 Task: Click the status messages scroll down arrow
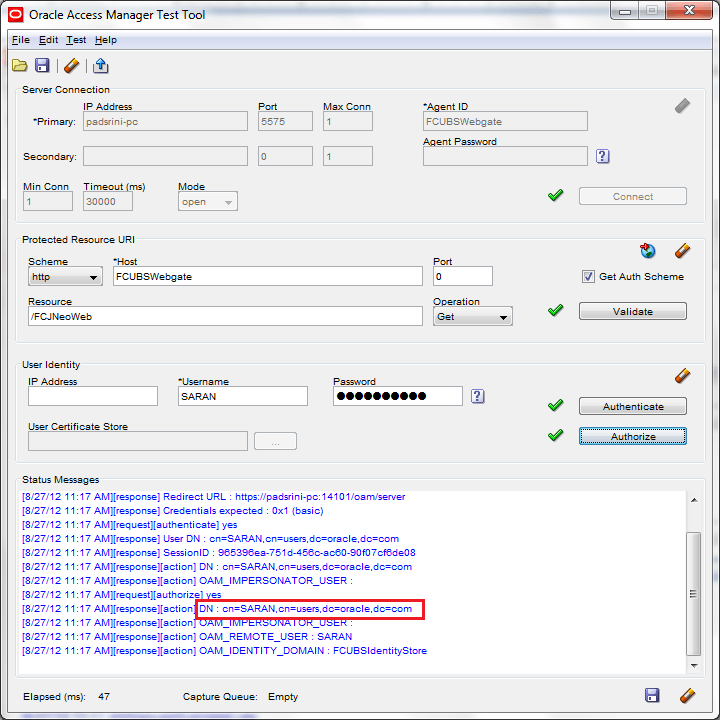[694, 665]
